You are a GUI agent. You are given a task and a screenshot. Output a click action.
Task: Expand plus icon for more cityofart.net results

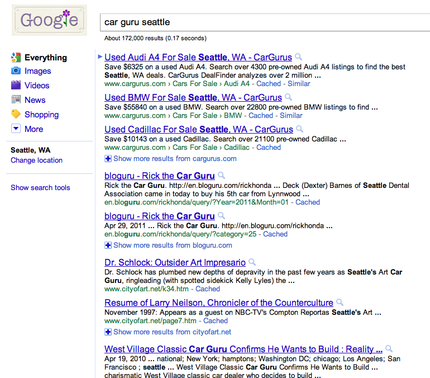click(x=108, y=332)
